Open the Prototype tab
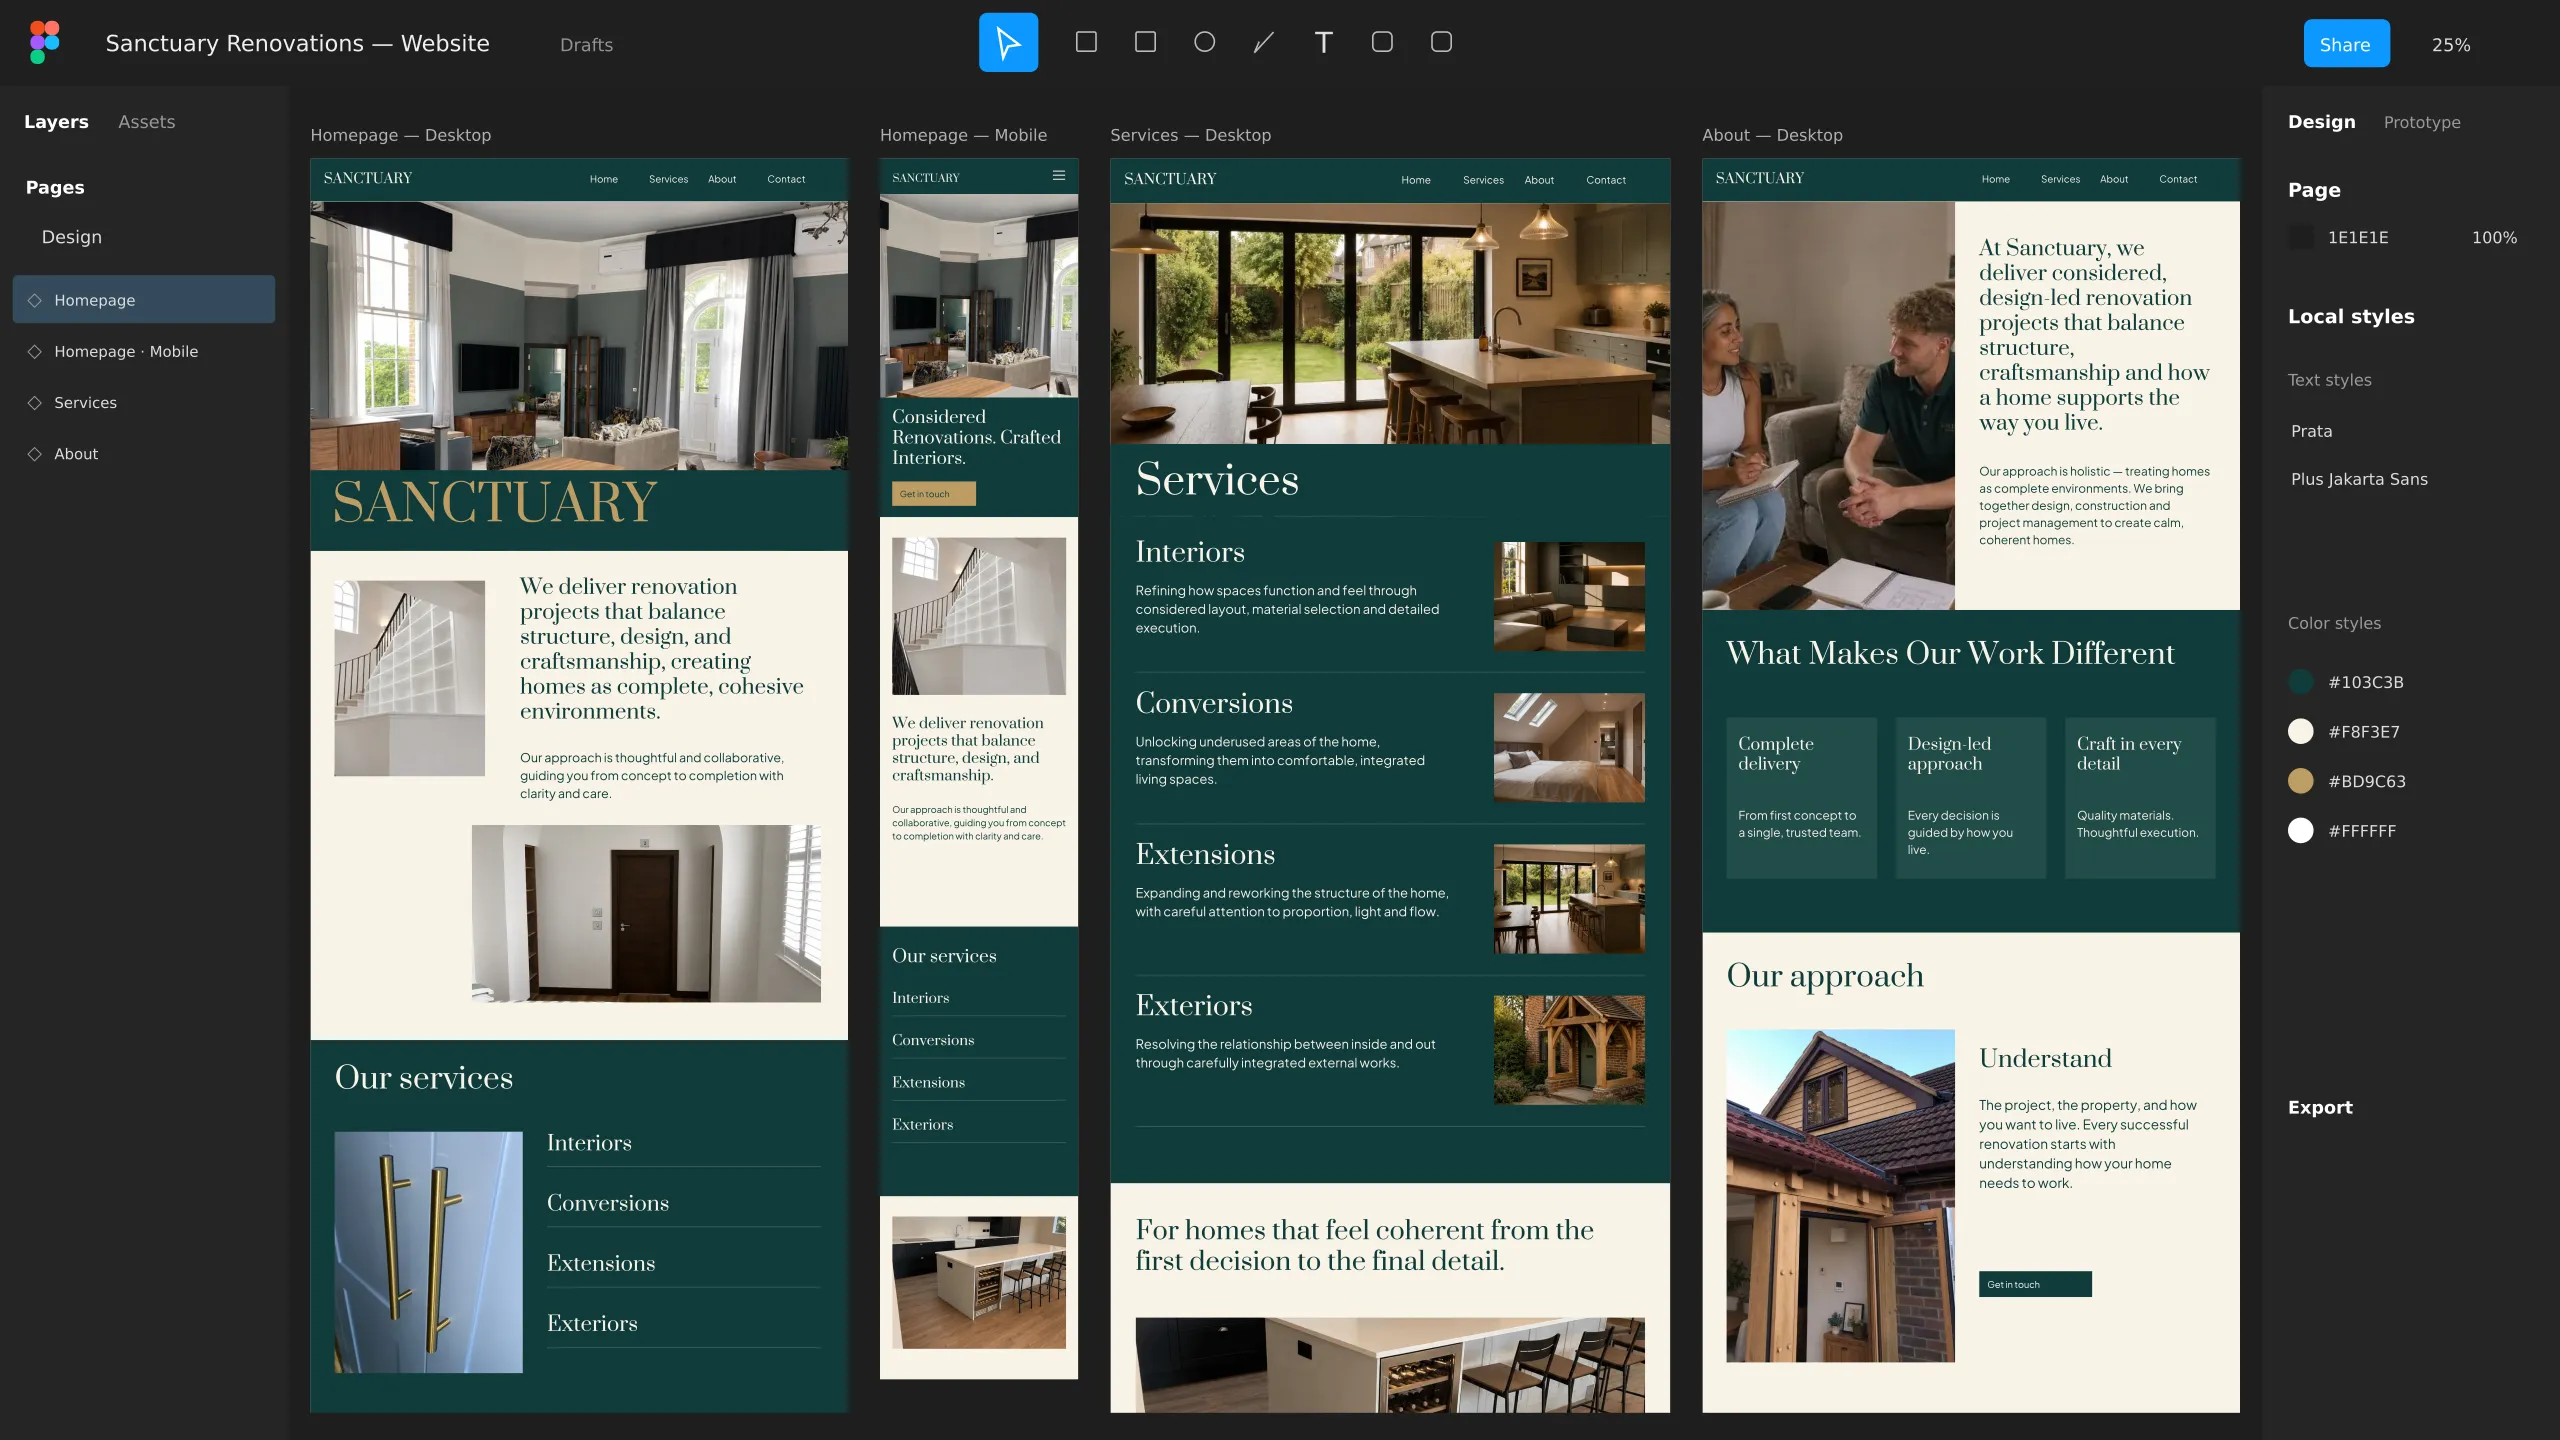Screen dimensions: 2560x1440 point(2422,122)
